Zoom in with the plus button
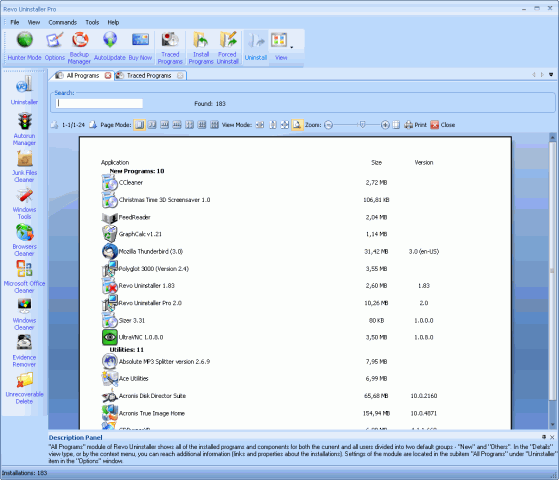The image size is (559, 480). pyautogui.click(x=385, y=125)
